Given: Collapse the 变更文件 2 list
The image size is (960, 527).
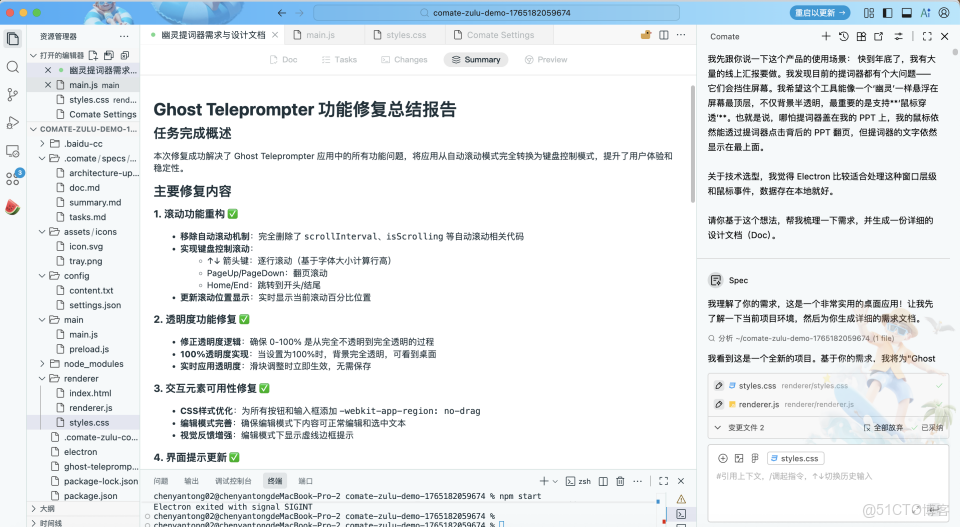Looking at the screenshot, I should click(718, 427).
